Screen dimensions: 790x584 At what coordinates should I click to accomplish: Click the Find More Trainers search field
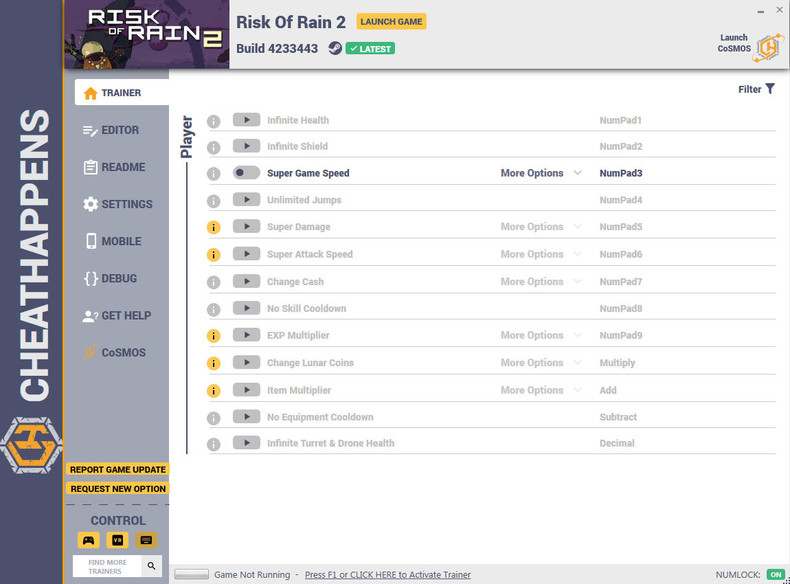pyautogui.click(x=107, y=566)
